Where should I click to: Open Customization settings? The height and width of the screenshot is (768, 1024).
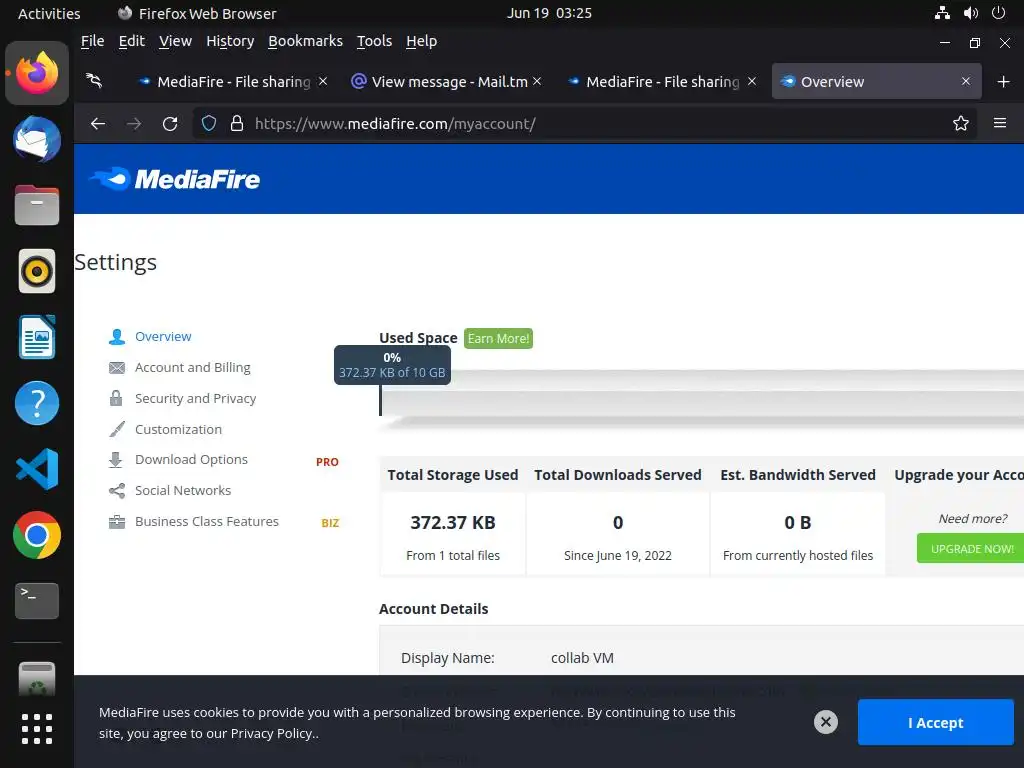(x=178, y=429)
